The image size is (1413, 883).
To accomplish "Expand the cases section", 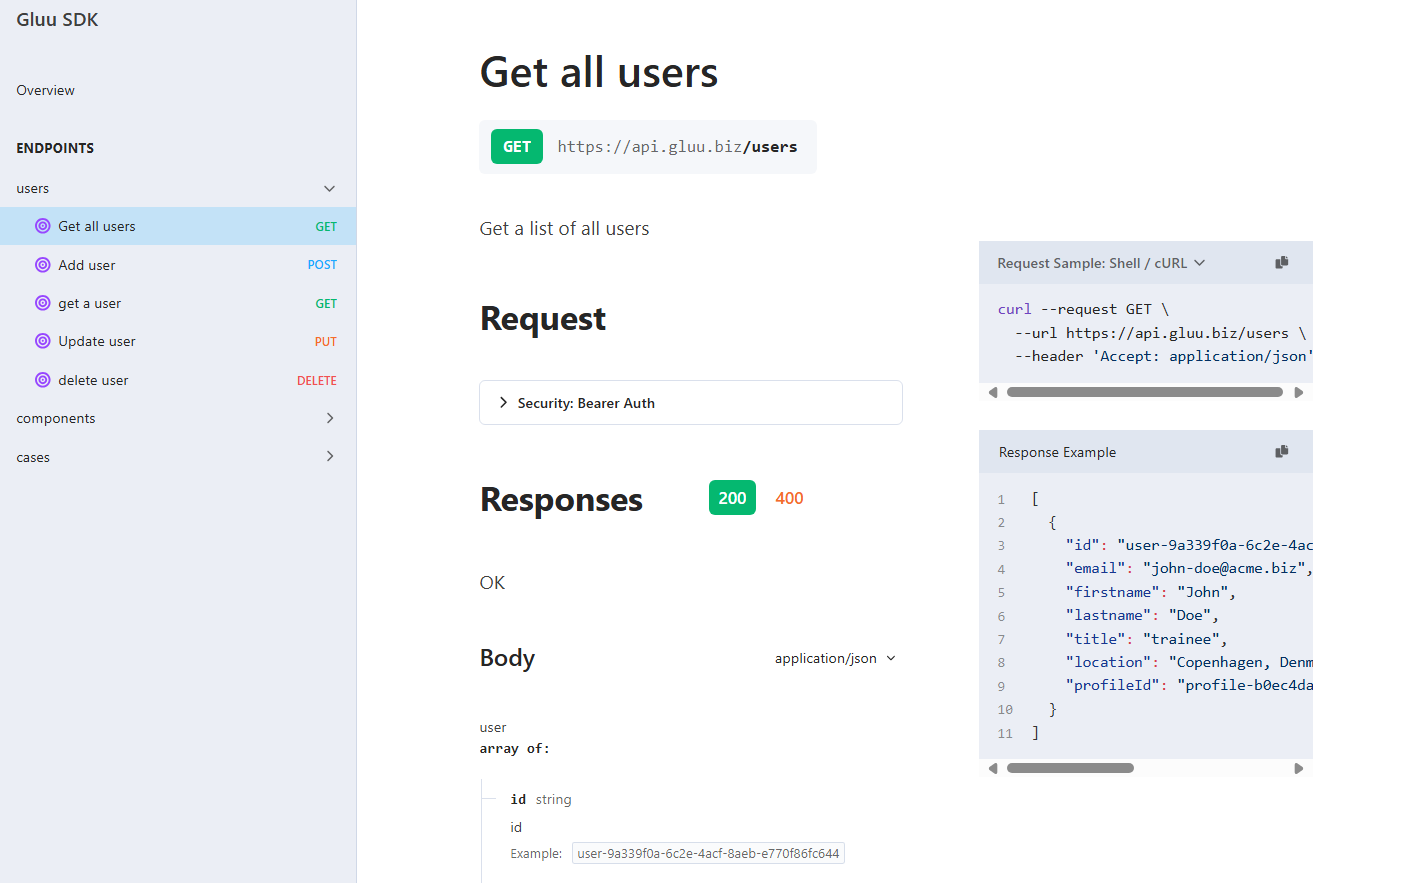I will point(329,457).
